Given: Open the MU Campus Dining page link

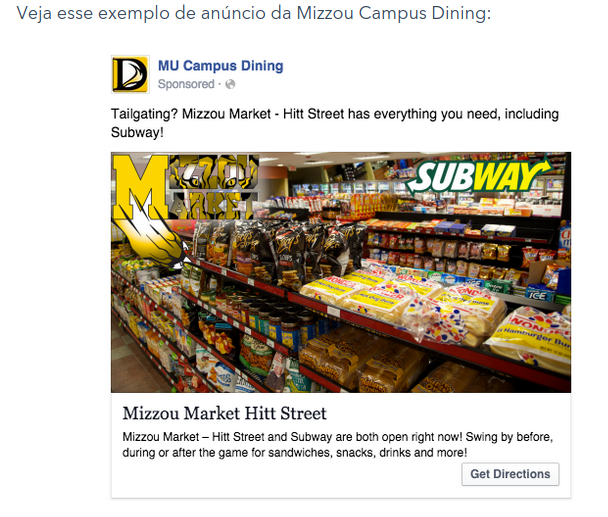Looking at the screenshot, I should pos(220,66).
